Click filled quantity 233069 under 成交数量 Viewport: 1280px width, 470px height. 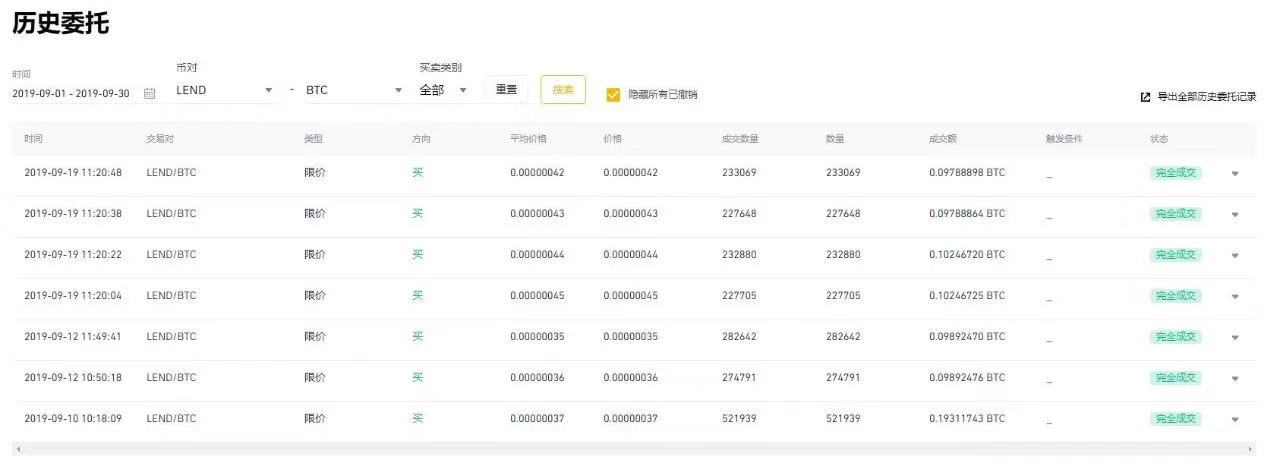click(x=739, y=173)
